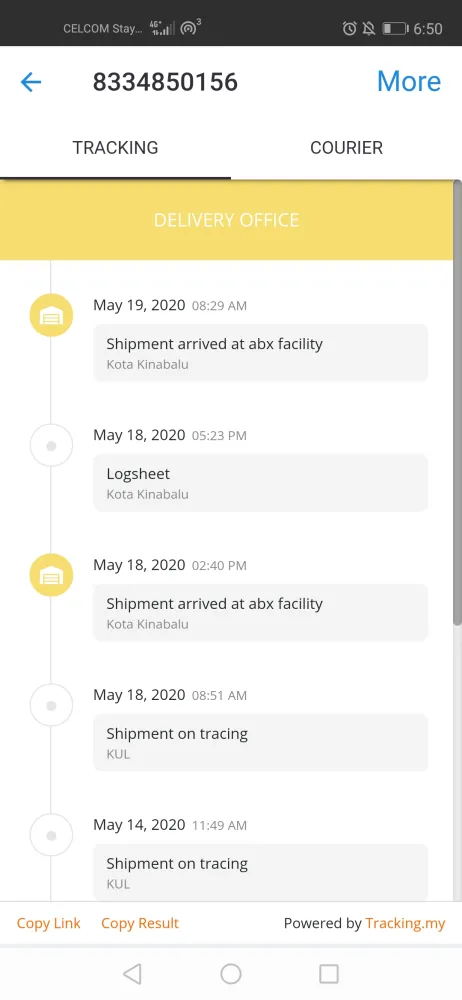Click the vertical scrollbar on the right
Image resolution: width=462 pixels, height=1000 pixels.
click(457, 403)
